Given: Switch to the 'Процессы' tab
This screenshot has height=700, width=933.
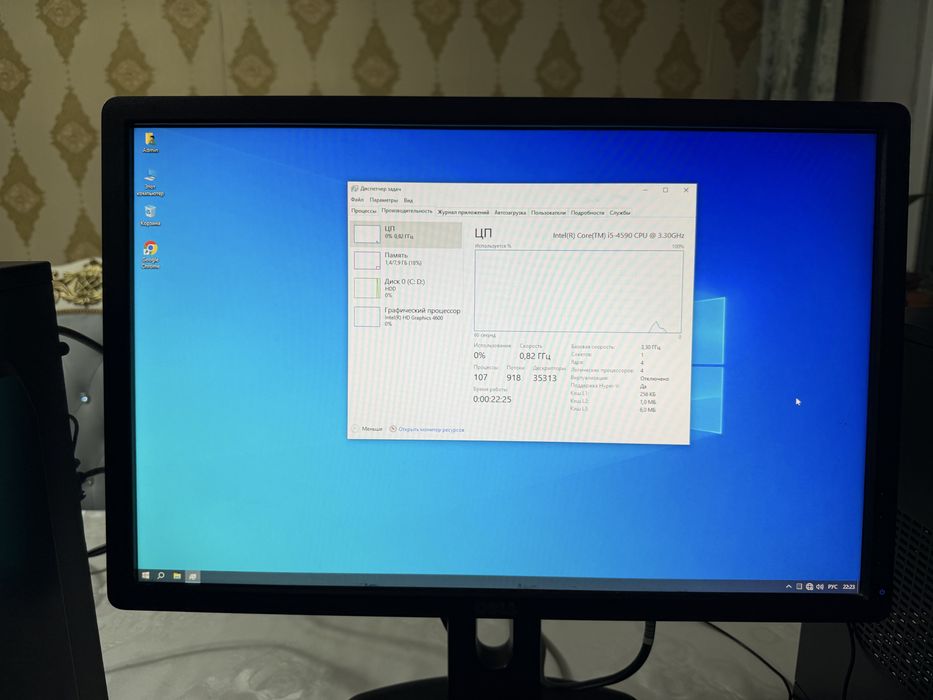Looking at the screenshot, I should [x=364, y=211].
